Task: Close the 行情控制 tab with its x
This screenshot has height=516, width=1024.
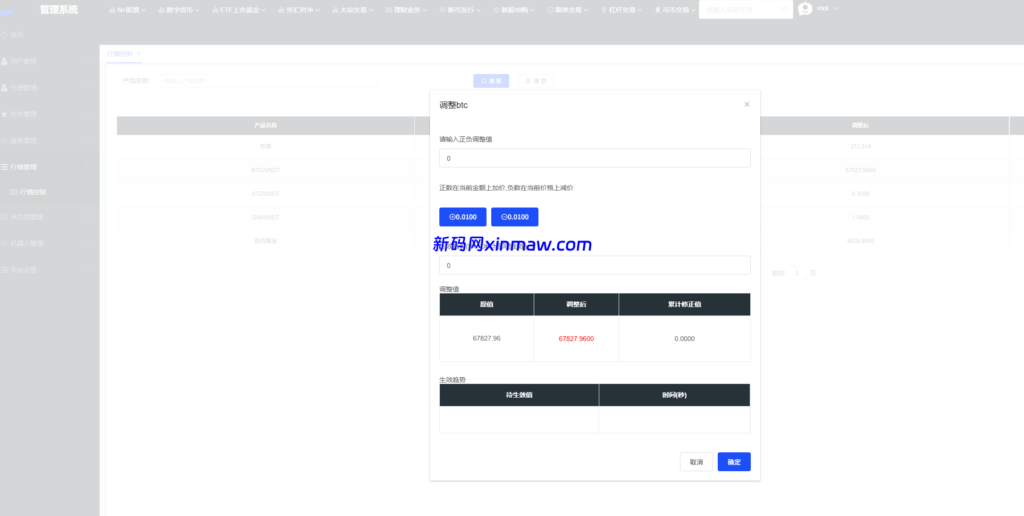Action: point(139,54)
